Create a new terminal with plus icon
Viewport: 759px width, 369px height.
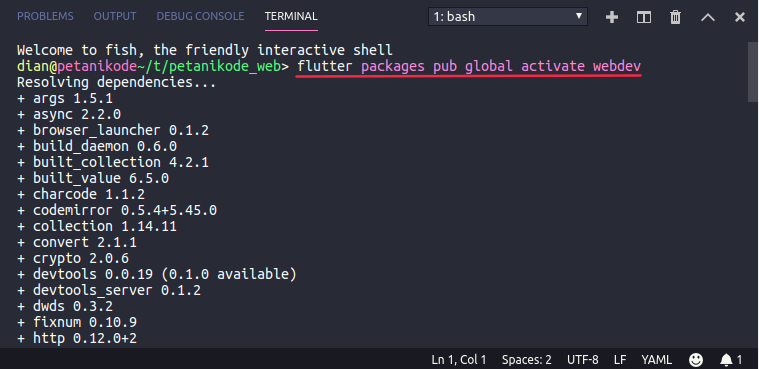tap(612, 17)
